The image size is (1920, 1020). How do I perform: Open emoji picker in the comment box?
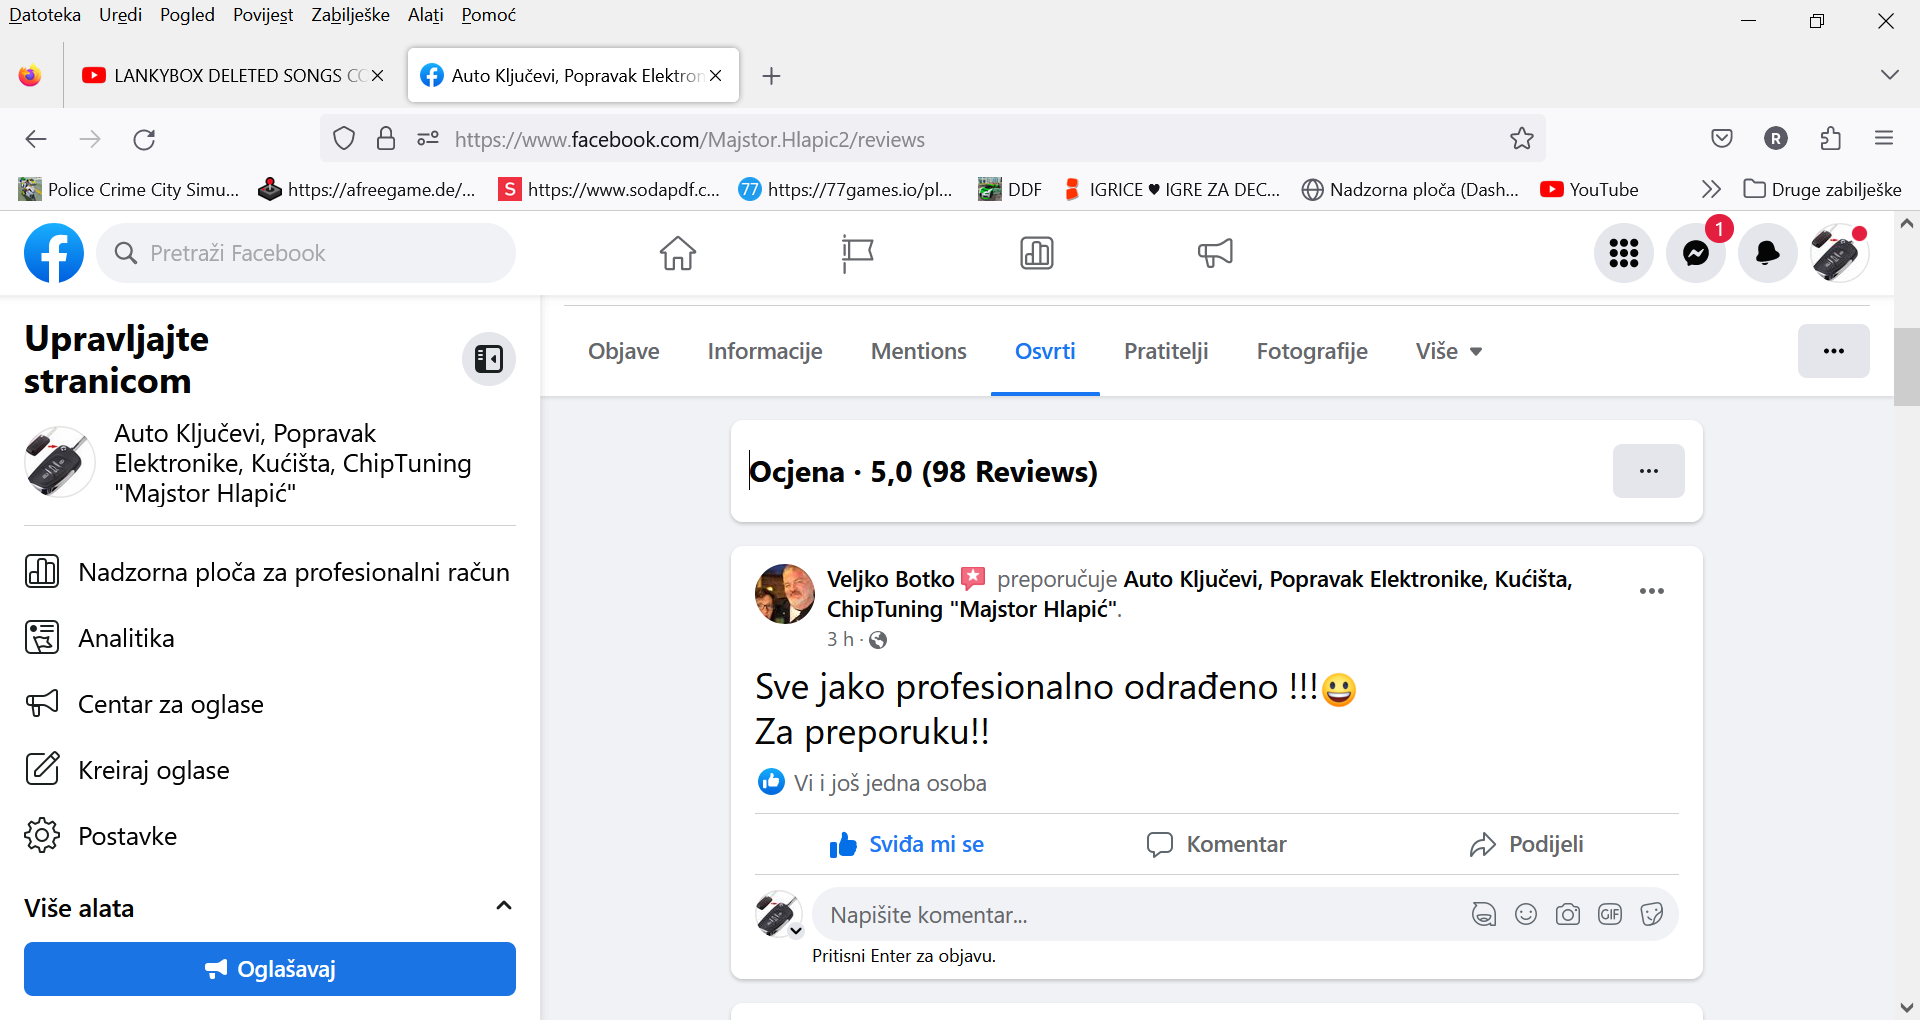click(x=1526, y=914)
